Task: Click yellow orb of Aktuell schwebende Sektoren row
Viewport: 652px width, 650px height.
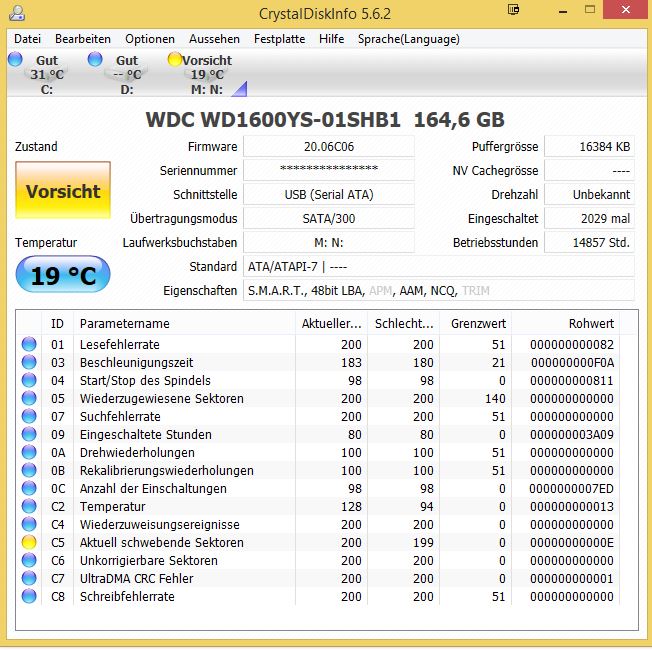Action: point(29,542)
